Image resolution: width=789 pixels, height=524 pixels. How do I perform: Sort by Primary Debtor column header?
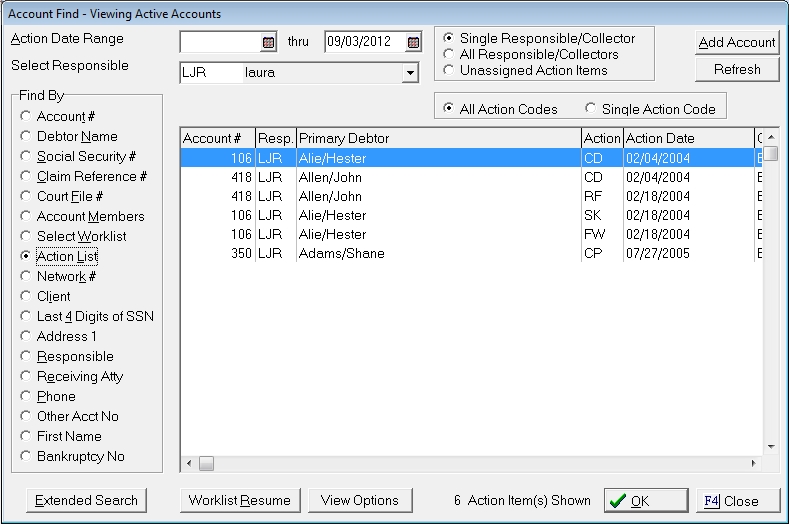pyautogui.click(x=438, y=138)
